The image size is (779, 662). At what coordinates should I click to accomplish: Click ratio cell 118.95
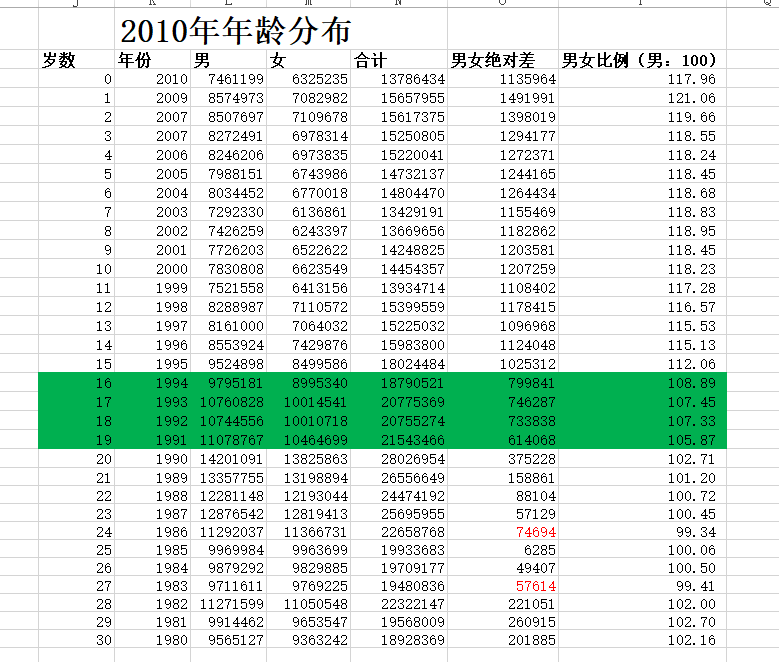692,231
